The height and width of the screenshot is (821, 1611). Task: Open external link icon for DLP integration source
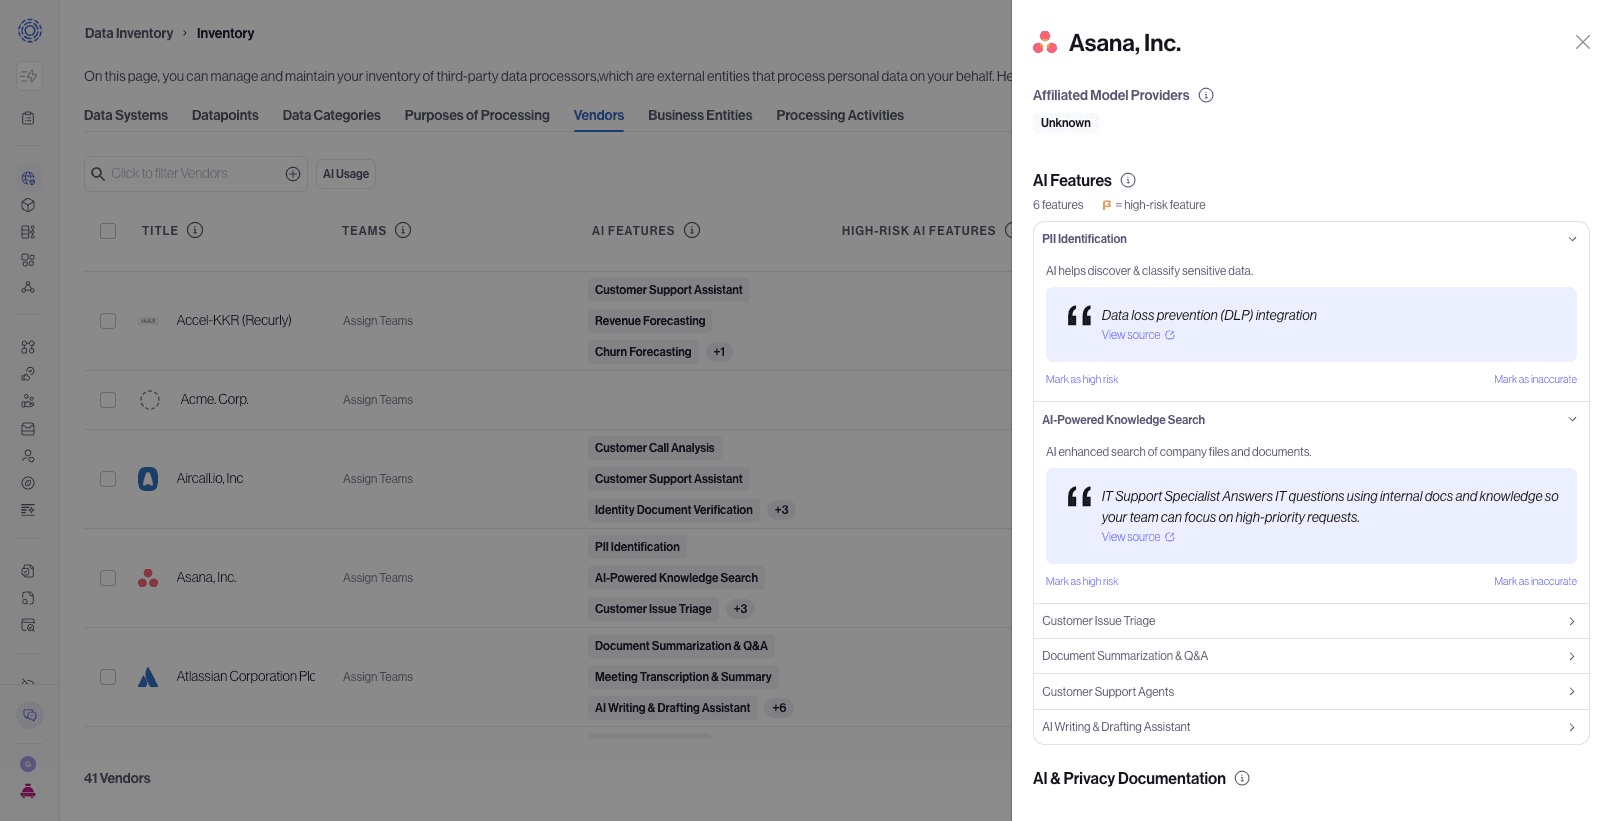[x=1170, y=335]
